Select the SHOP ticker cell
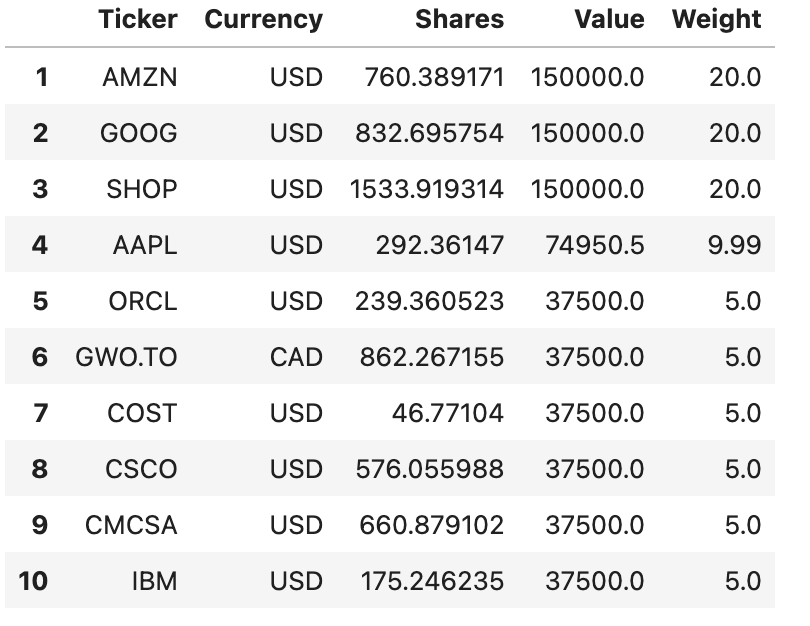The height and width of the screenshot is (626, 810). pyautogui.click(x=141, y=189)
